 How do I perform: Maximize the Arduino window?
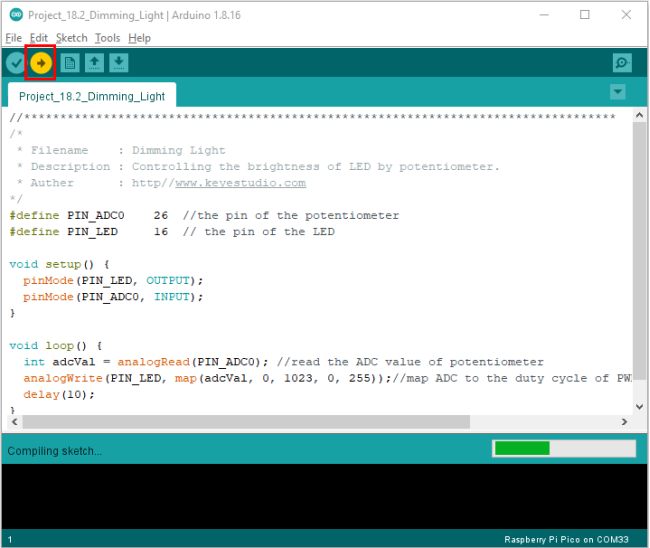[585, 15]
